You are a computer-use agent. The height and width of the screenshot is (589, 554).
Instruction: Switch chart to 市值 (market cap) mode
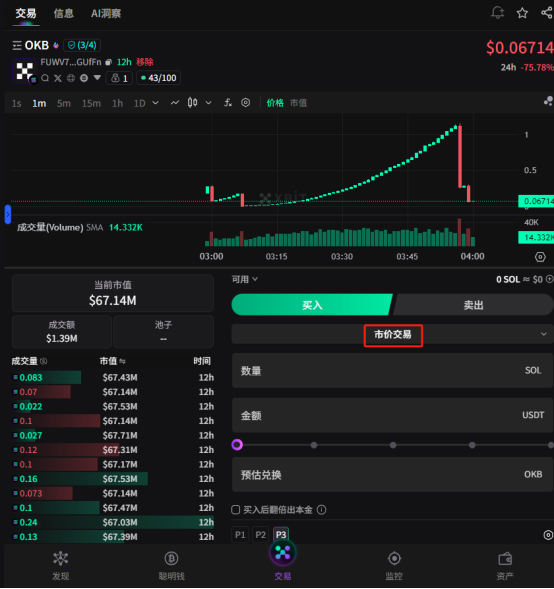coord(299,103)
